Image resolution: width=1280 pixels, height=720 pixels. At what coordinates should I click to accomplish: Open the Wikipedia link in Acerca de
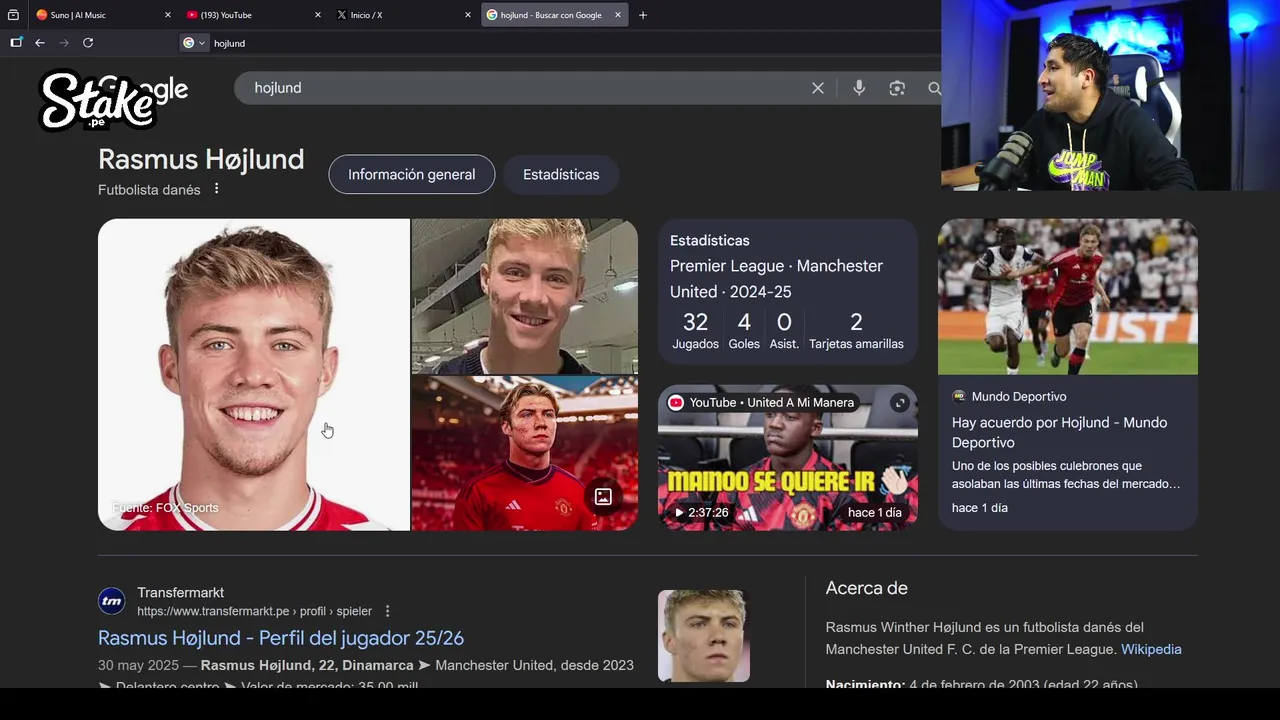tap(1151, 649)
